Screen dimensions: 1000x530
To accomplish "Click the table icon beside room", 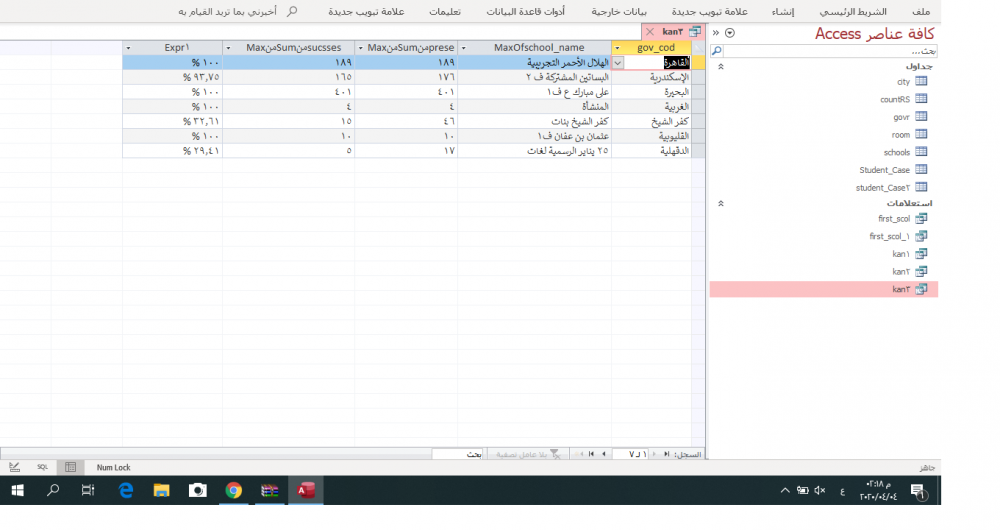I will coord(921,135).
